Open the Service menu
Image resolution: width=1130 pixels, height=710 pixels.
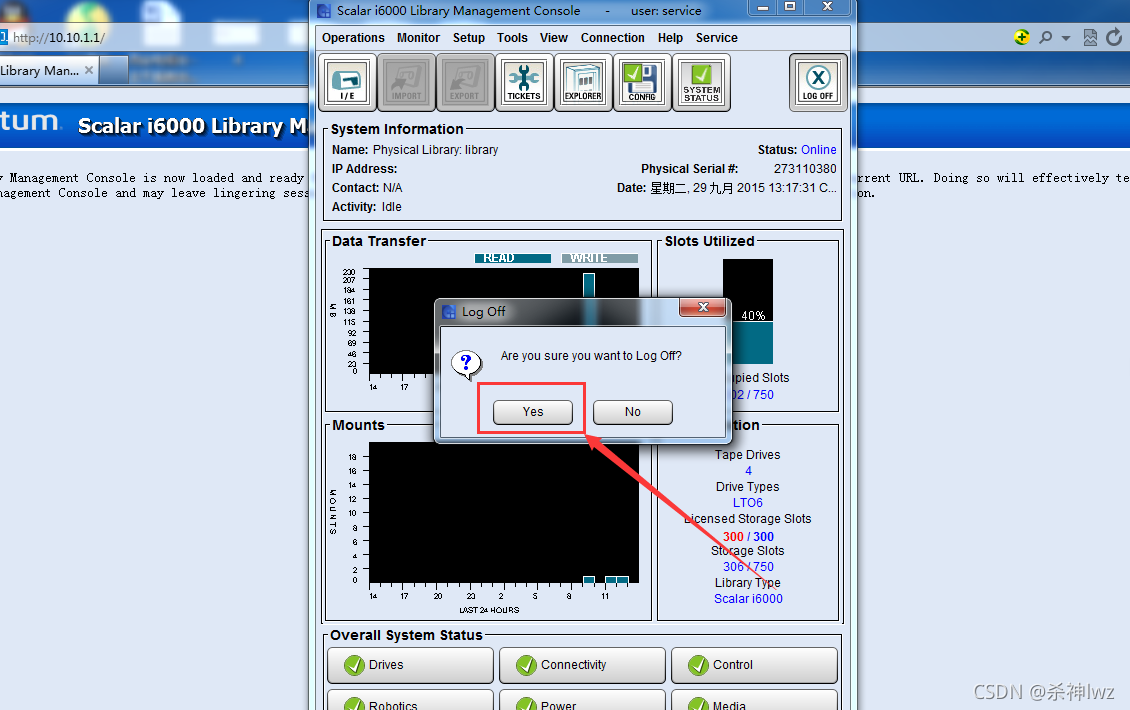click(716, 37)
